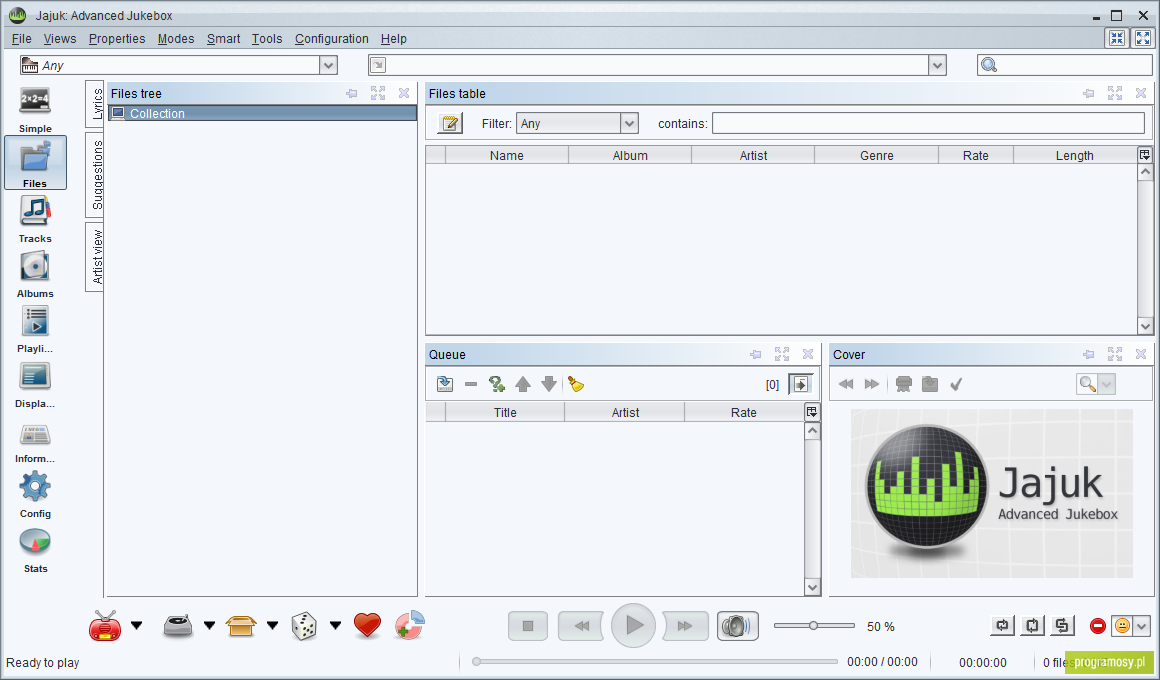This screenshot has width=1160, height=680.
Task: Open the Tracks perspective
Action: coord(35,218)
